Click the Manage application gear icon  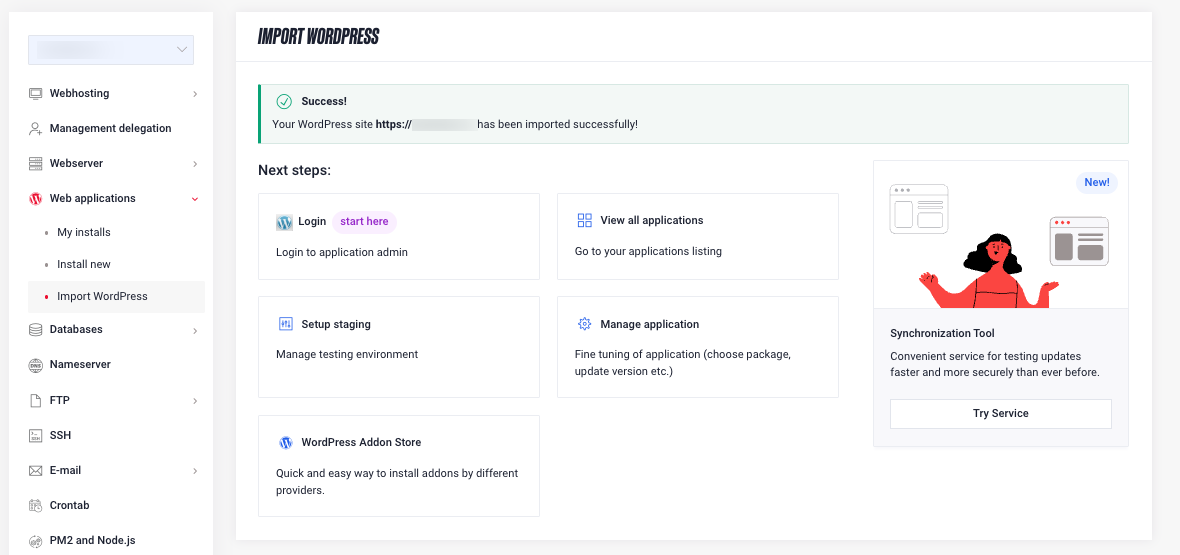coord(585,325)
